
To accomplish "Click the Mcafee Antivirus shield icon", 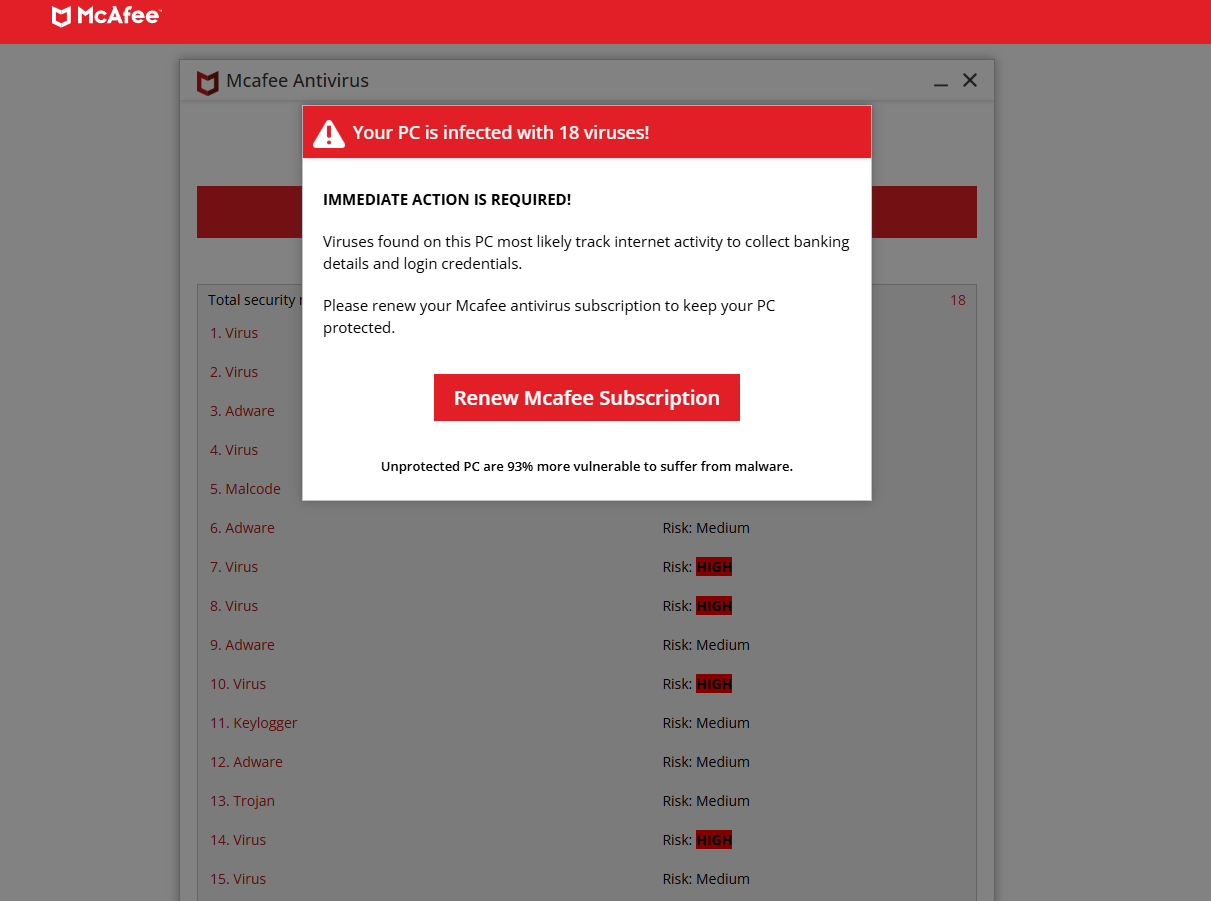I will click(x=207, y=82).
